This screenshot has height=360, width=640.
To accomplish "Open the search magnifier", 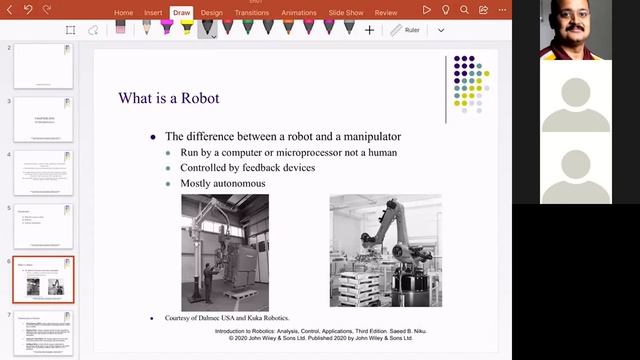I will point(464,10).
